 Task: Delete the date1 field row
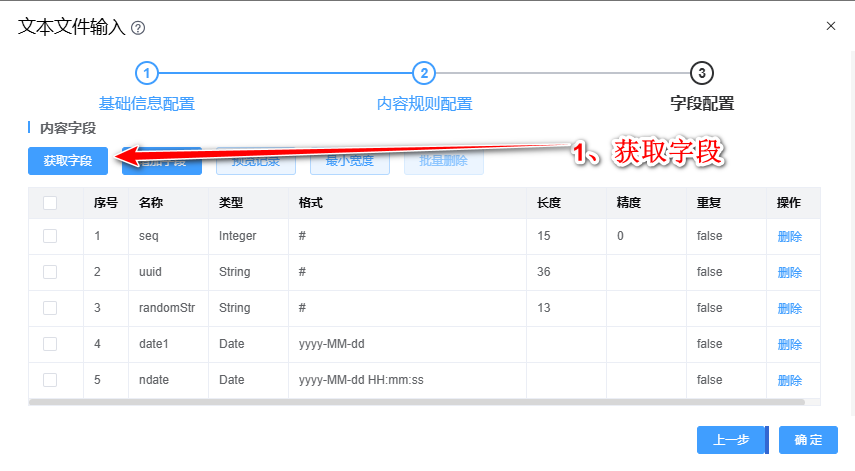coord(789,344)
